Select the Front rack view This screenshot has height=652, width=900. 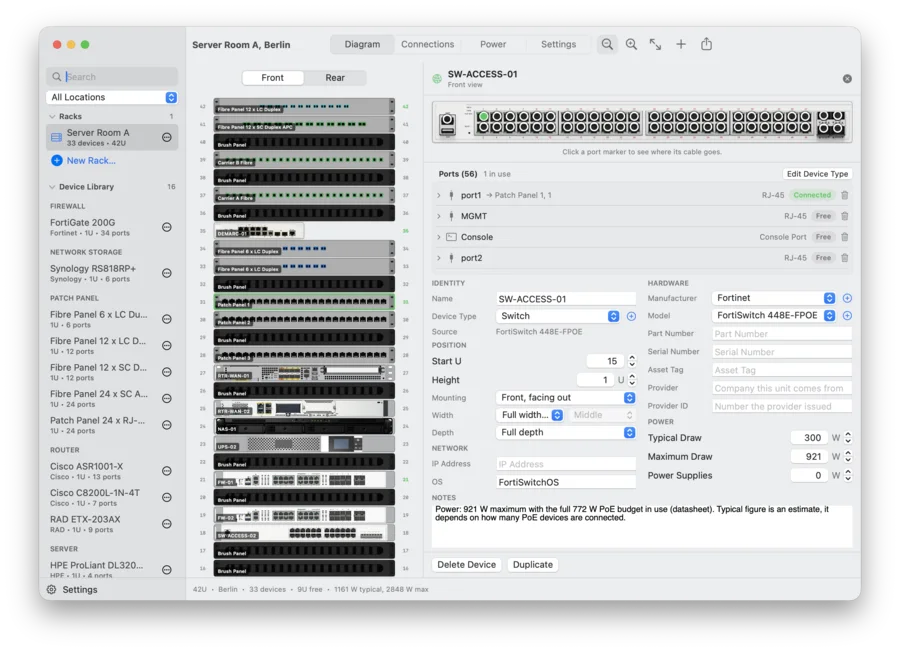point(273,77)
